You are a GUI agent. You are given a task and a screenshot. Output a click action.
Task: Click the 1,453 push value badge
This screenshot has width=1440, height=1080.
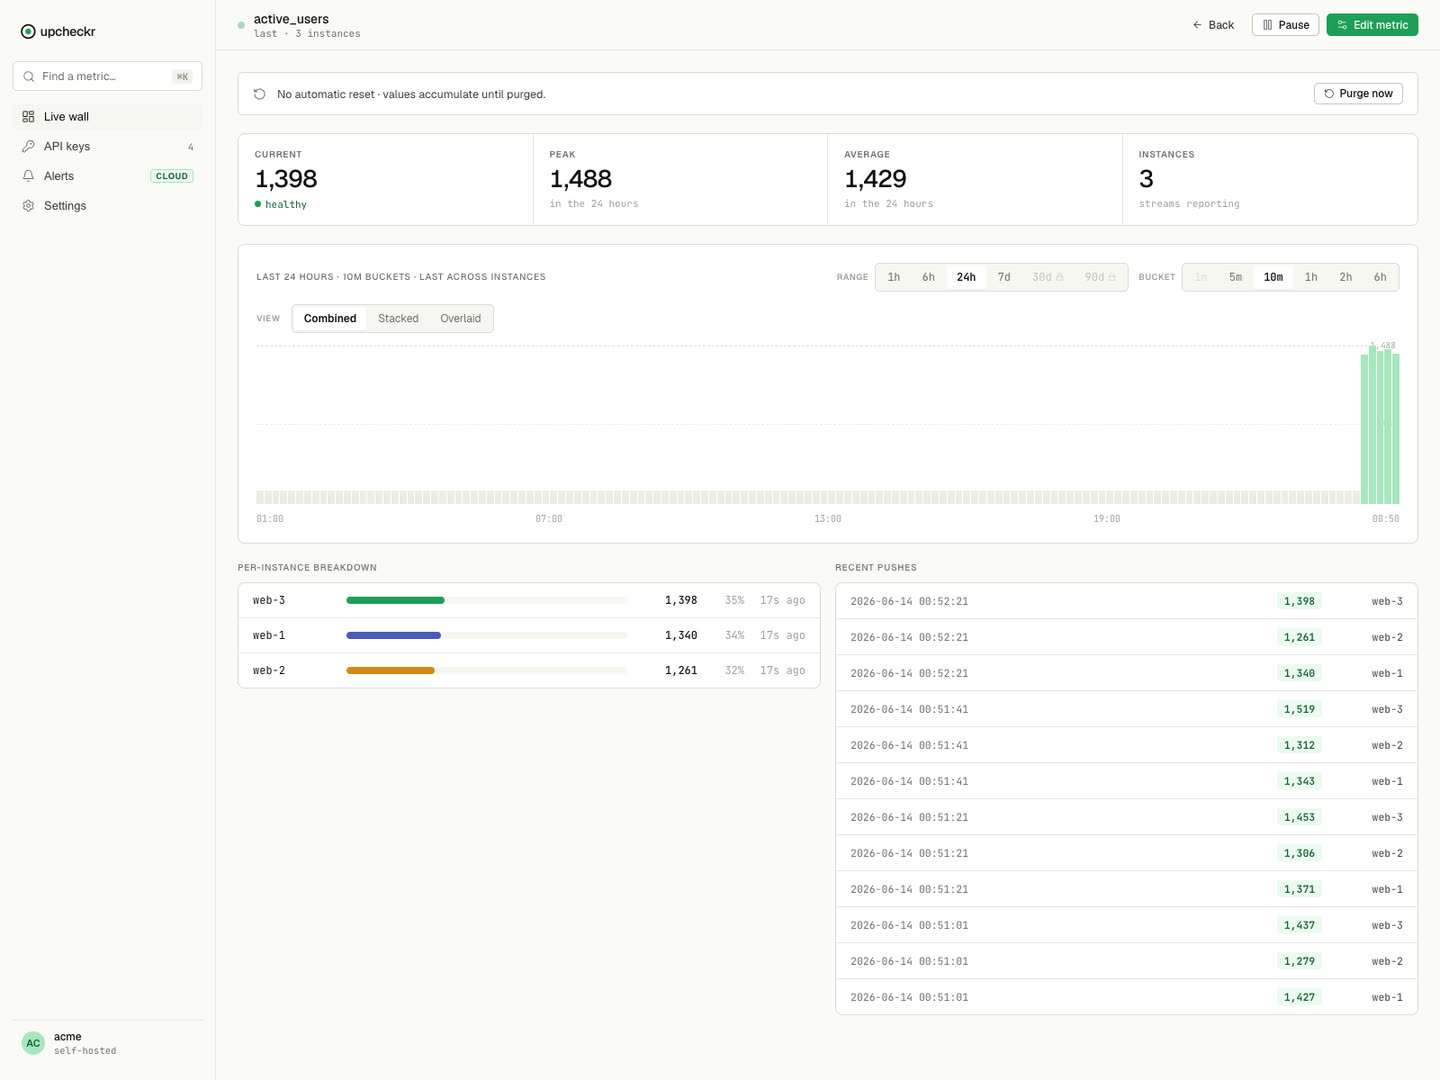coord(1299,817)
